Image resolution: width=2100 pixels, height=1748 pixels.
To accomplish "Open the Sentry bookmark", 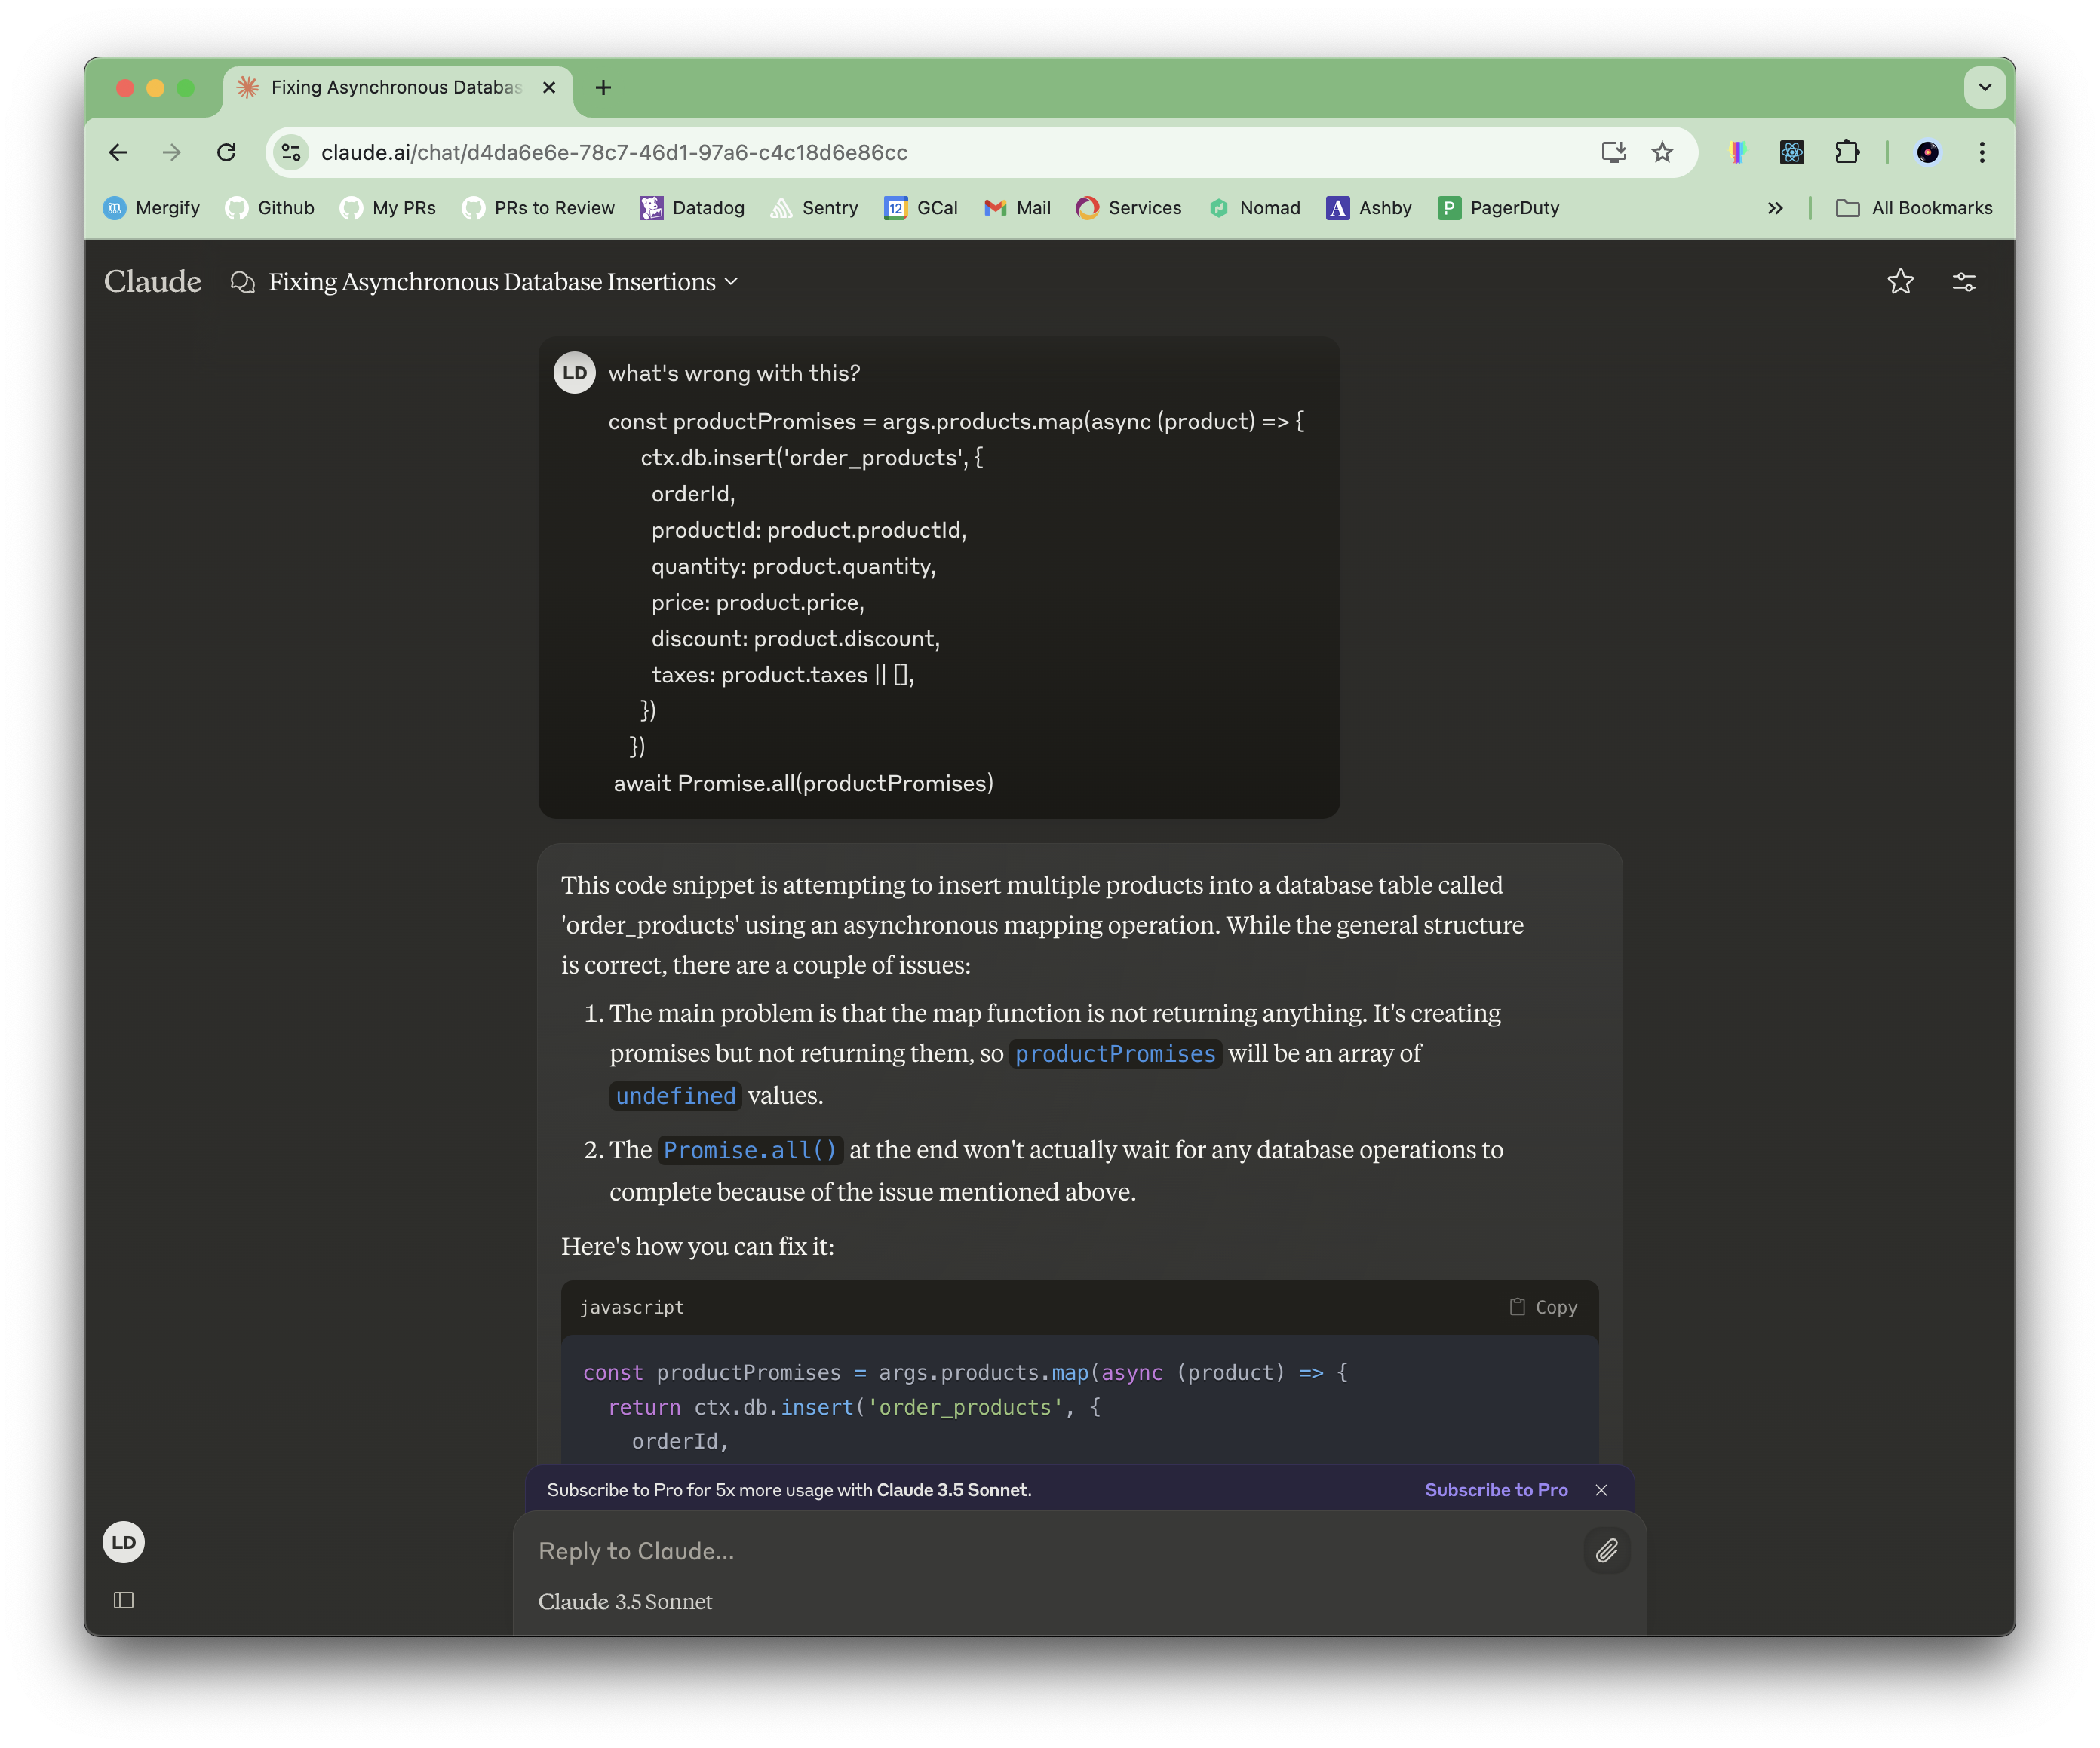I will coord(814,208).
